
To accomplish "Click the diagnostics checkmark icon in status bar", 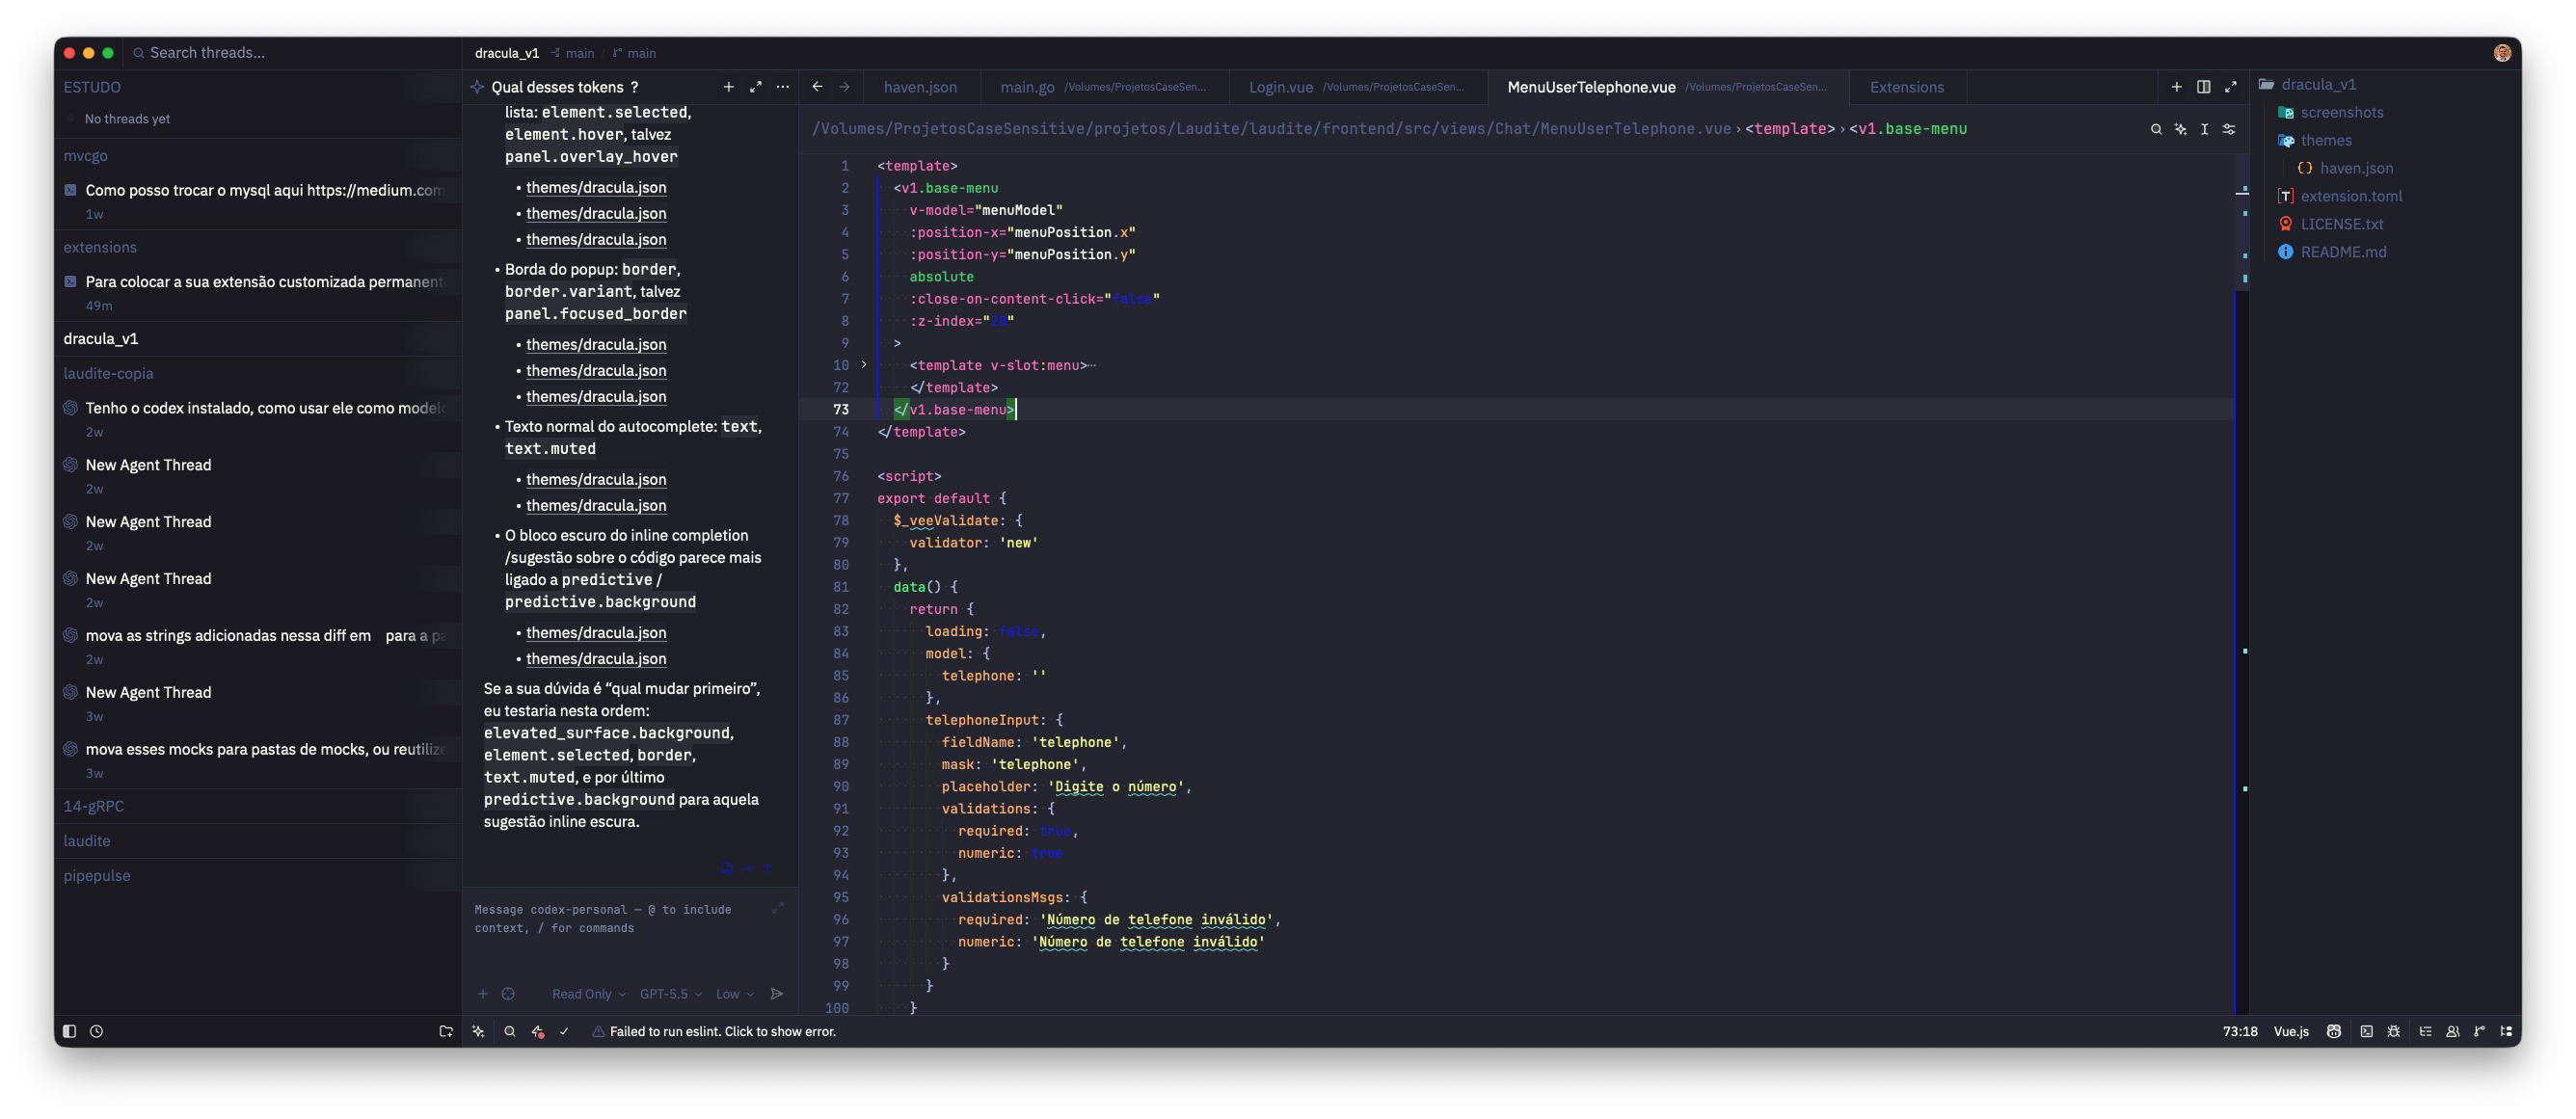I will [x=564, y=1031].
